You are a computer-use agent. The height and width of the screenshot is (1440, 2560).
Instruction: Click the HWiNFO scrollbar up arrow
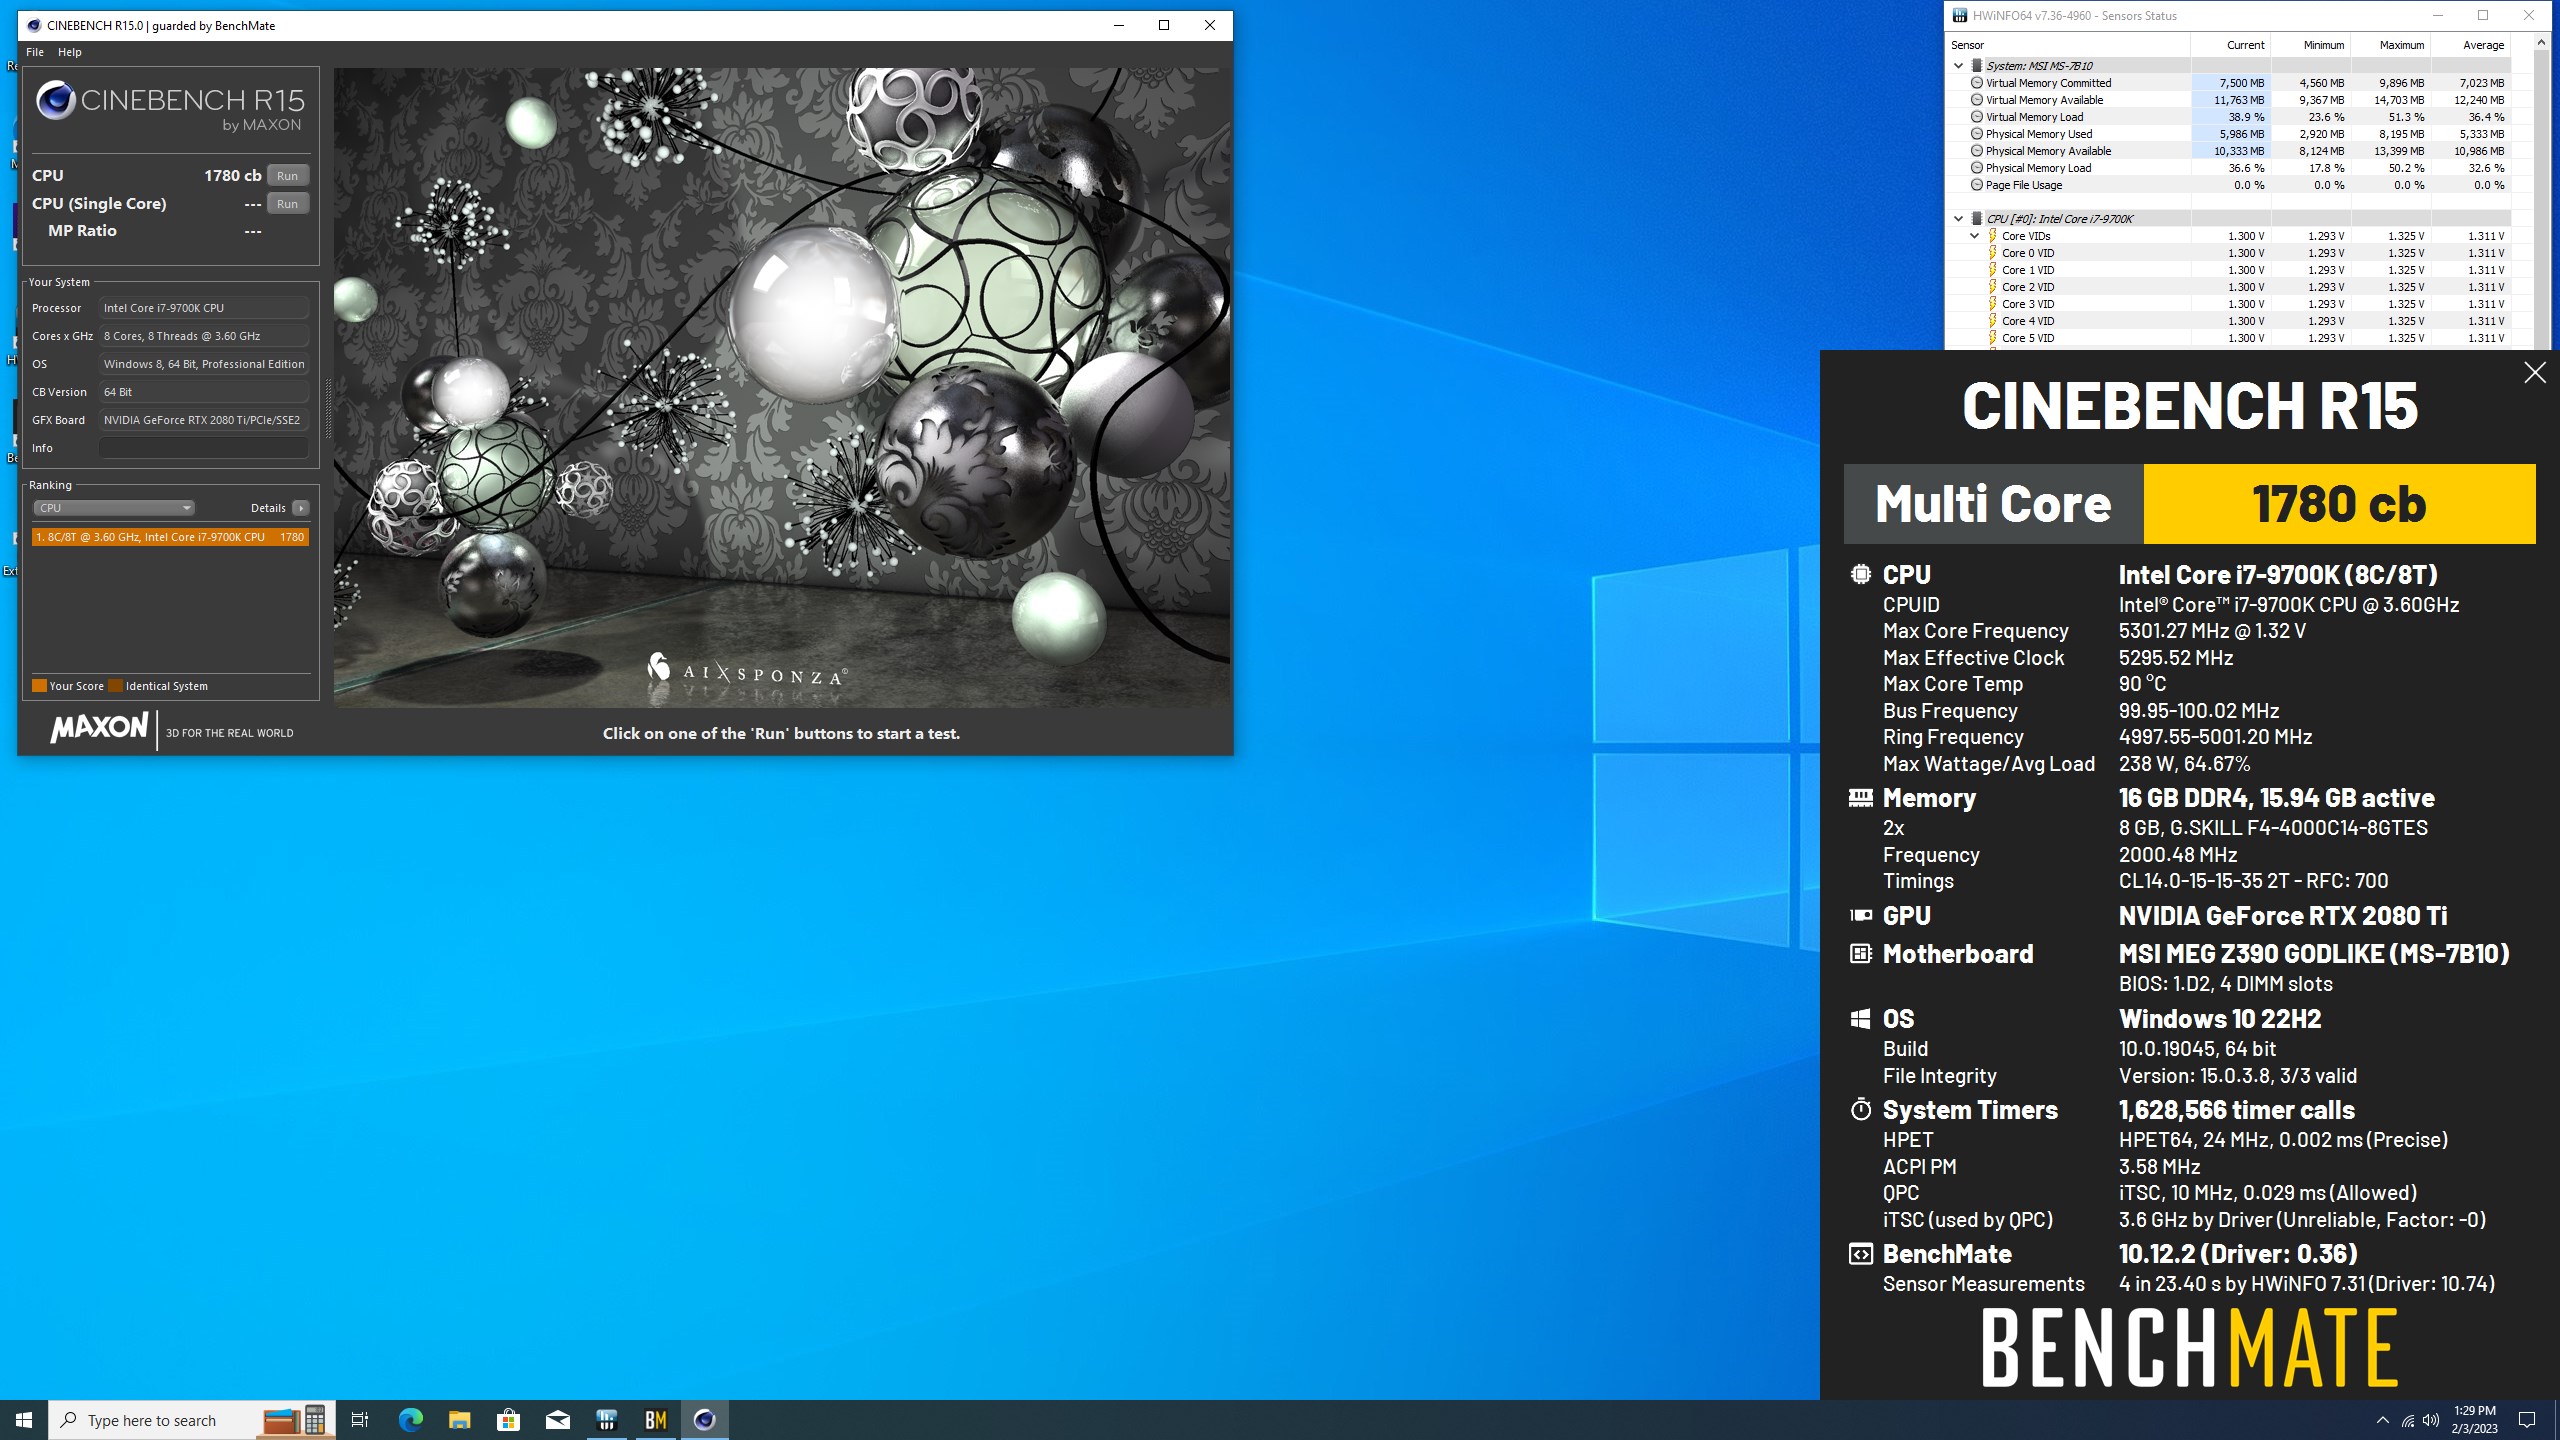coord(2541,43)
